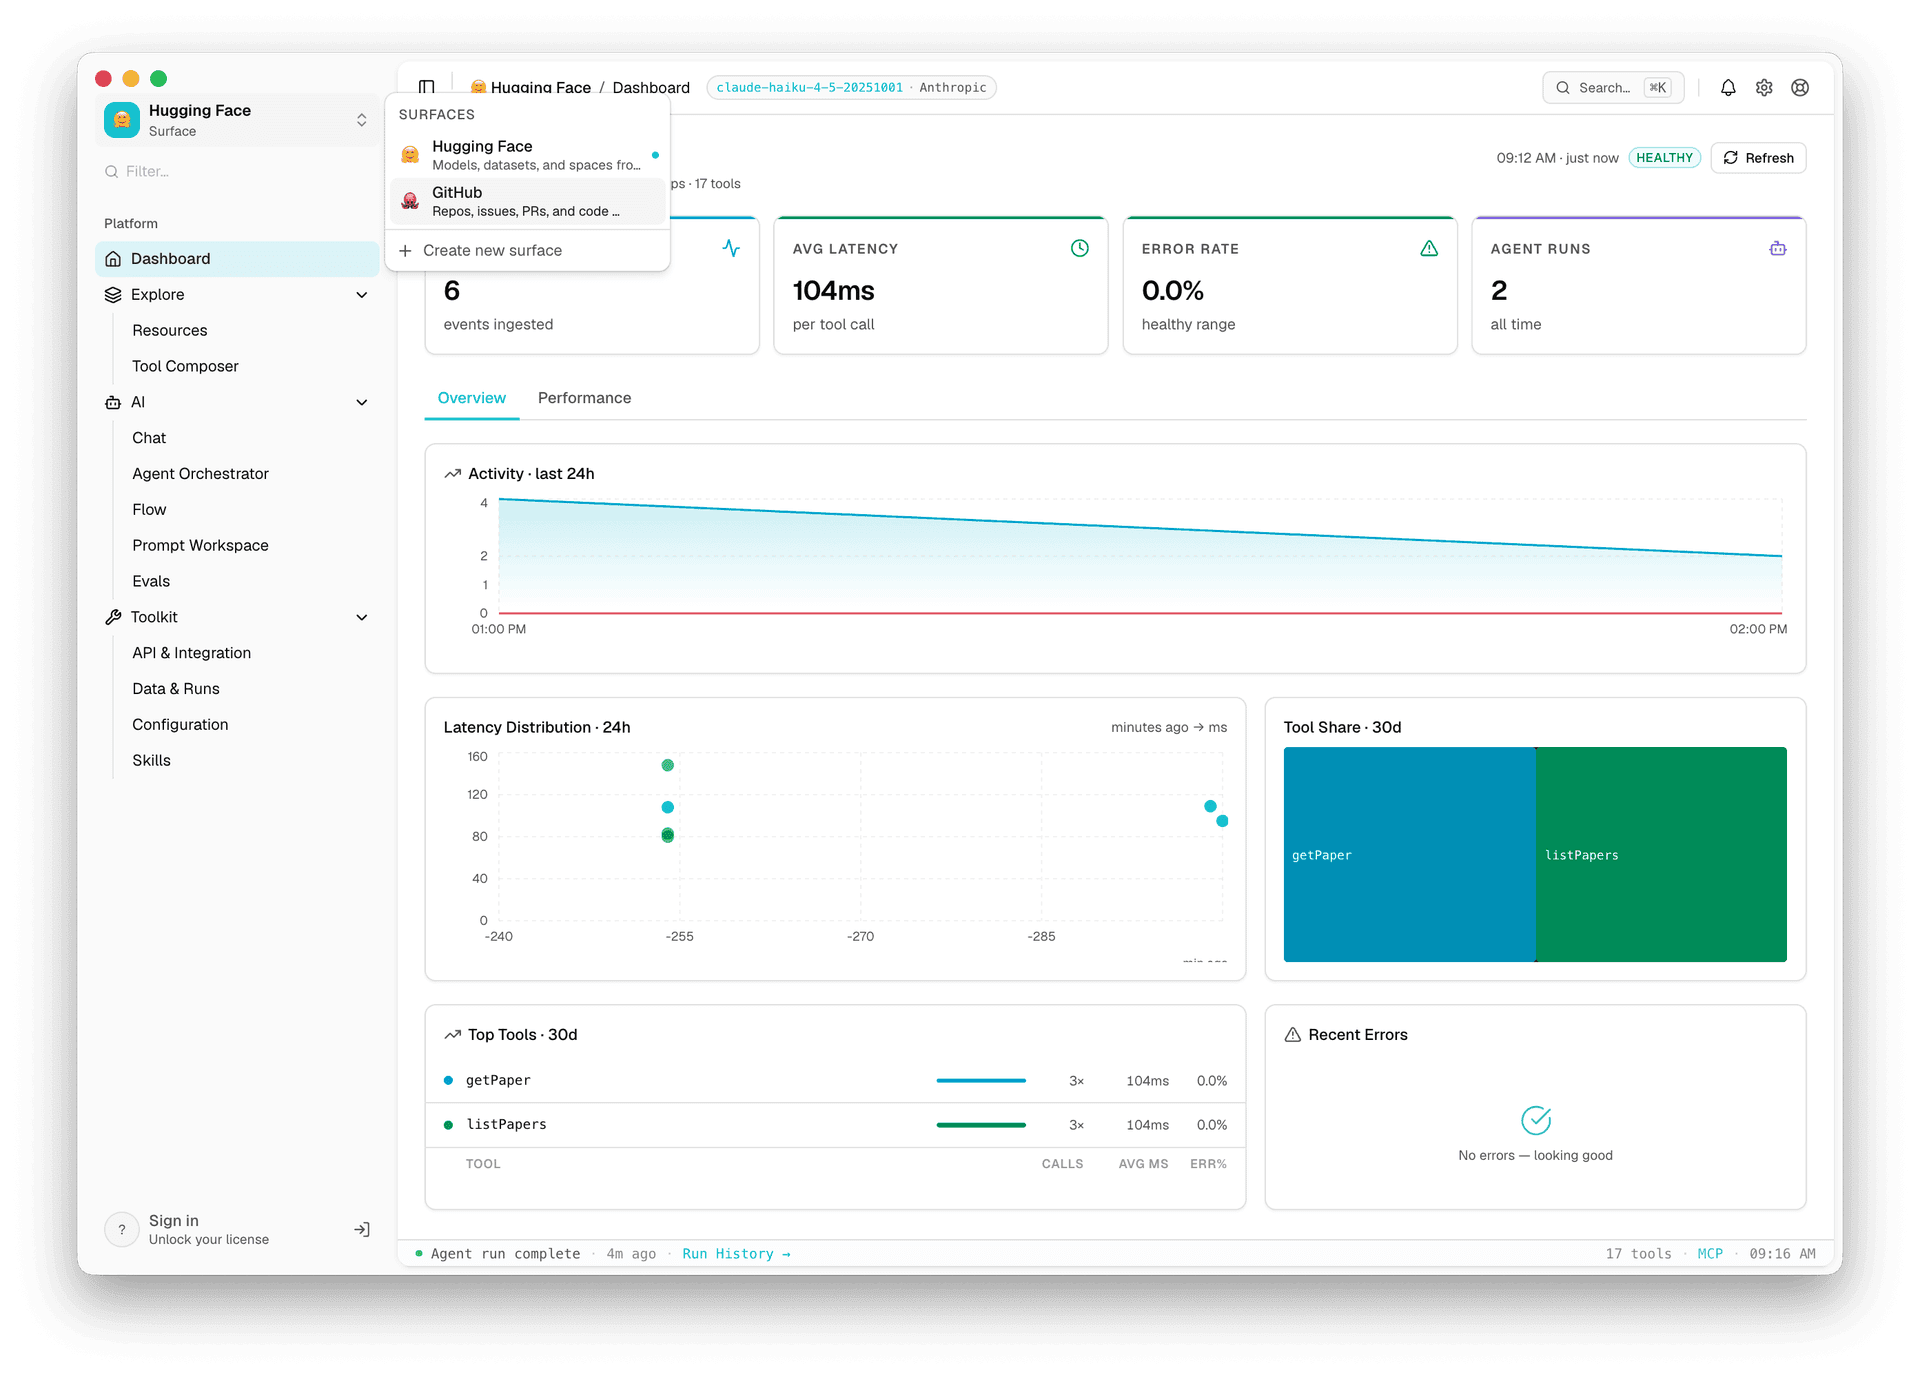
Task: Click the MCP status bar label
Action: [x=1710, y=1254]
